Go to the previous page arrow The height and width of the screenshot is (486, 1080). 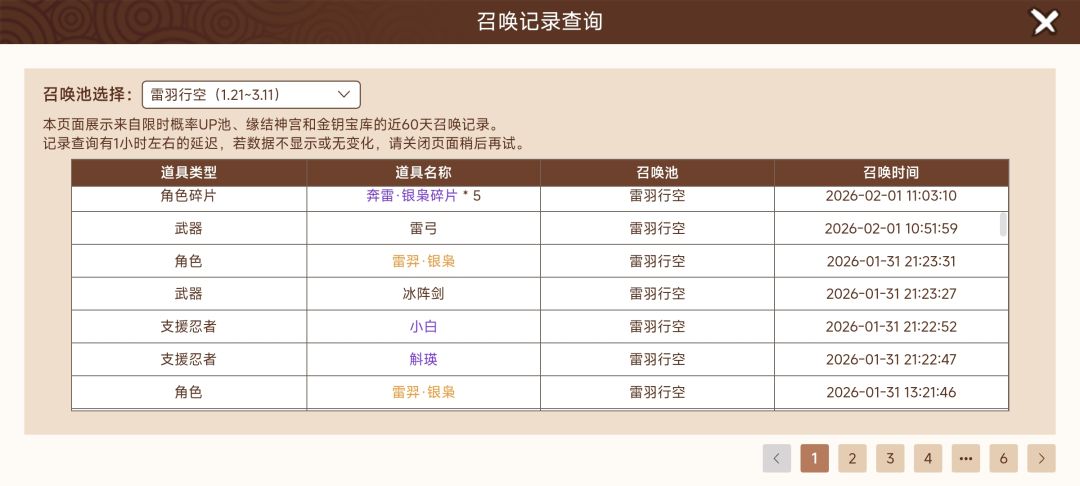(776, 459)
